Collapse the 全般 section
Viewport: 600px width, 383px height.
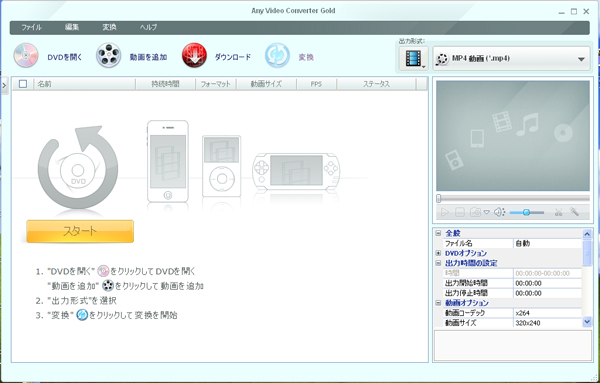[x=438, y=233]
